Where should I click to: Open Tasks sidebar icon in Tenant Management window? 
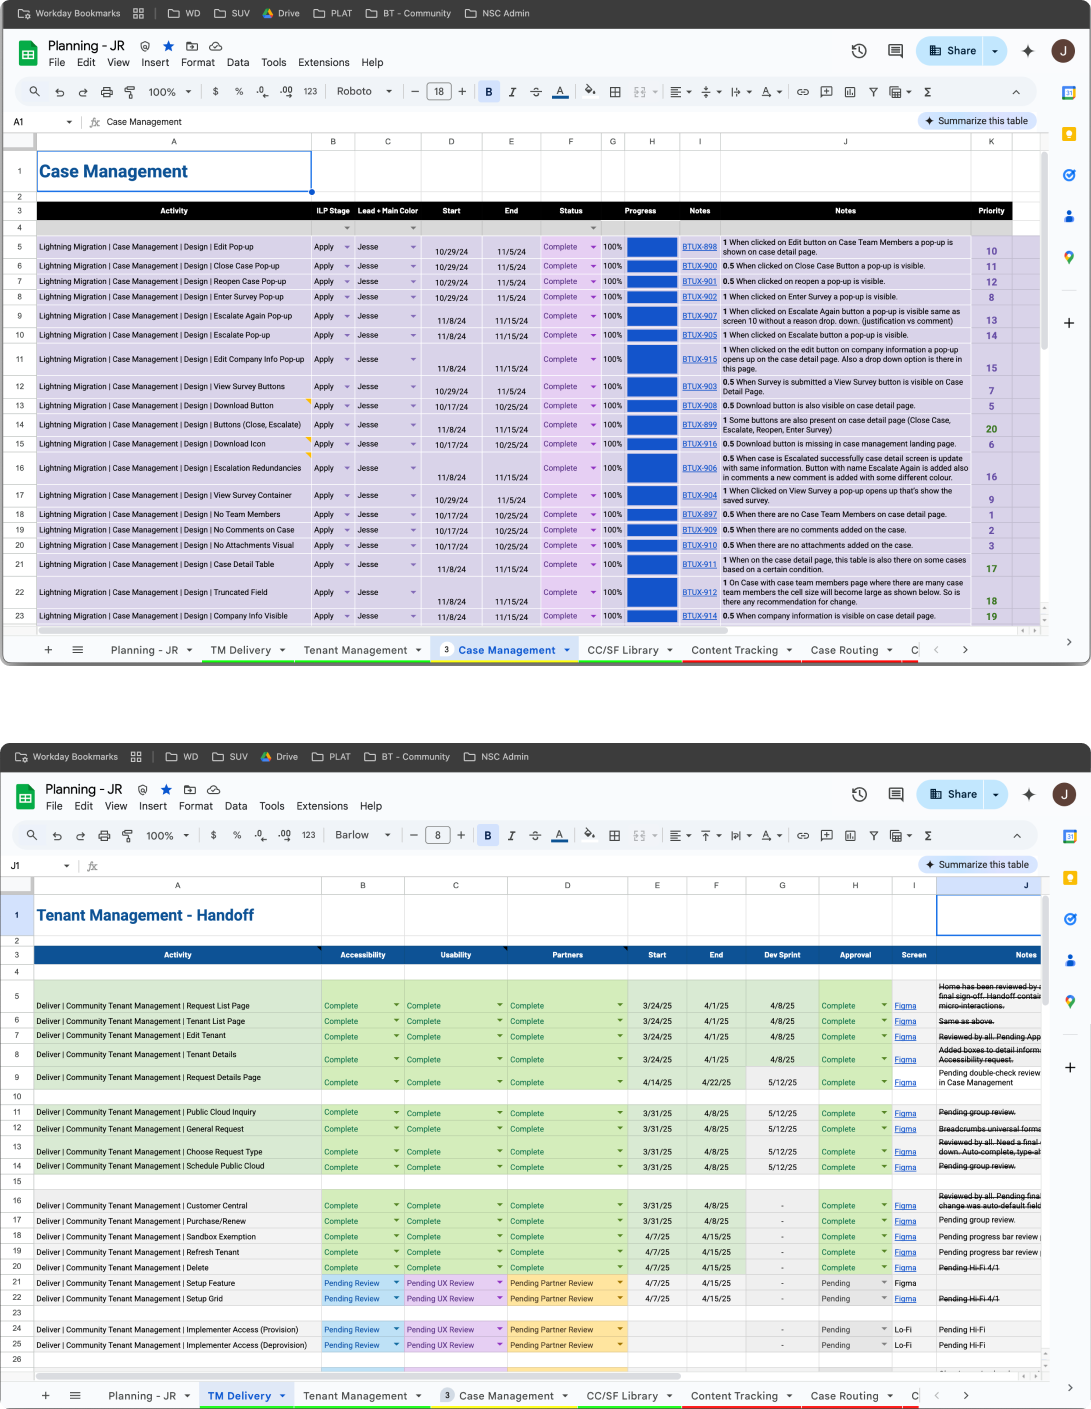click(x=1070, y=919)
